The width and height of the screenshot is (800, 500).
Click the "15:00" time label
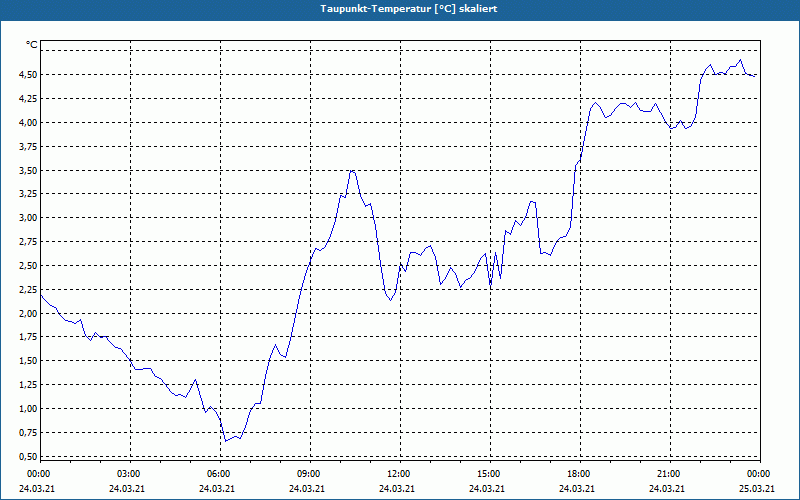[490, 474]
